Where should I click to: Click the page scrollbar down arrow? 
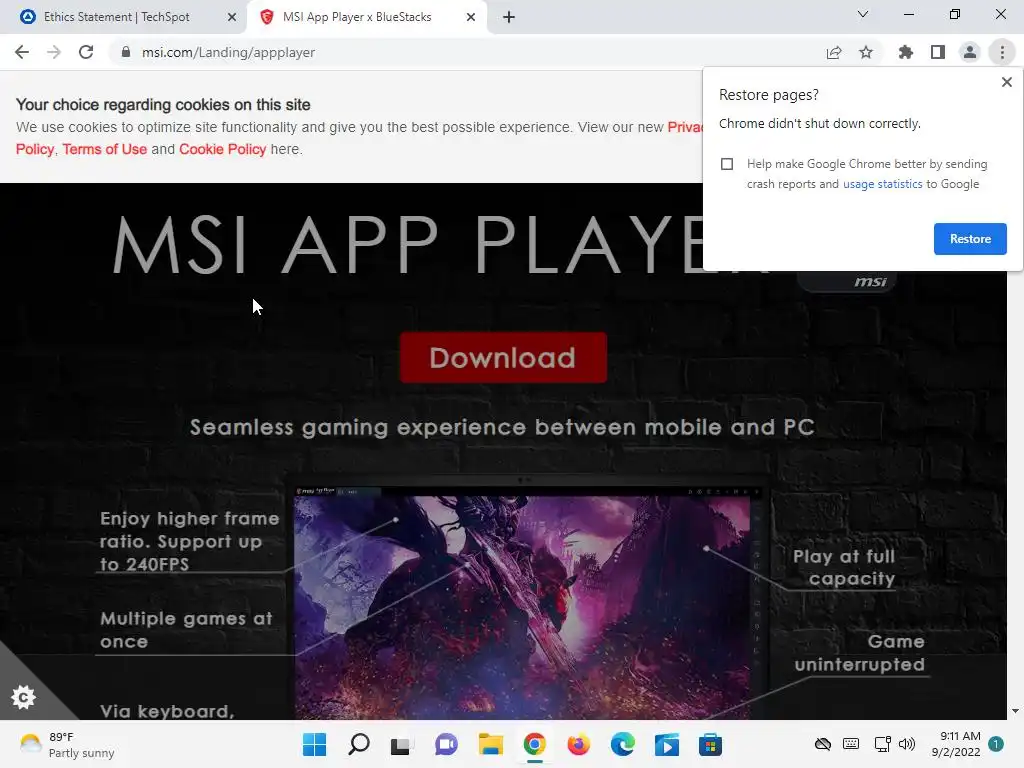(1015, 711)
